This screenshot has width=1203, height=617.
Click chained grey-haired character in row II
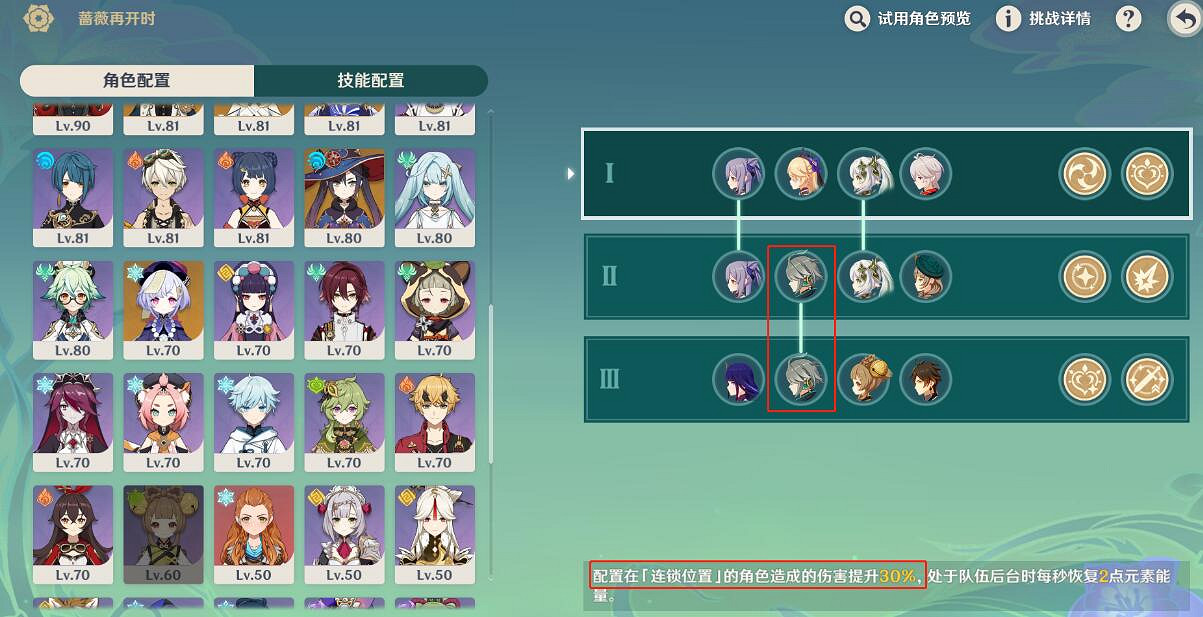[801, 277]
